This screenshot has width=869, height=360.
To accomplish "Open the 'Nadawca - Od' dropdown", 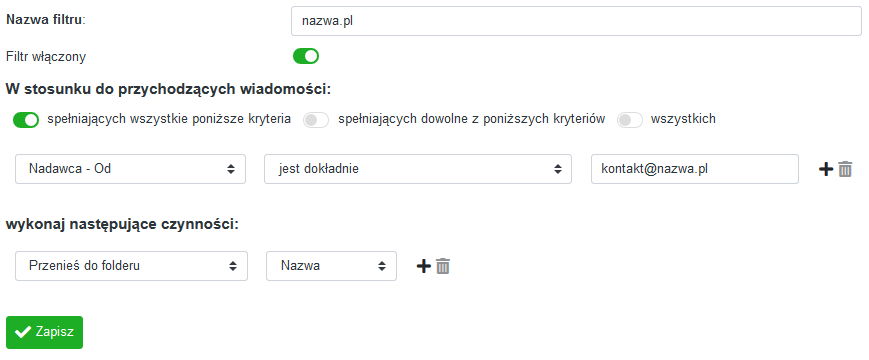I will (x=130, y=169).
